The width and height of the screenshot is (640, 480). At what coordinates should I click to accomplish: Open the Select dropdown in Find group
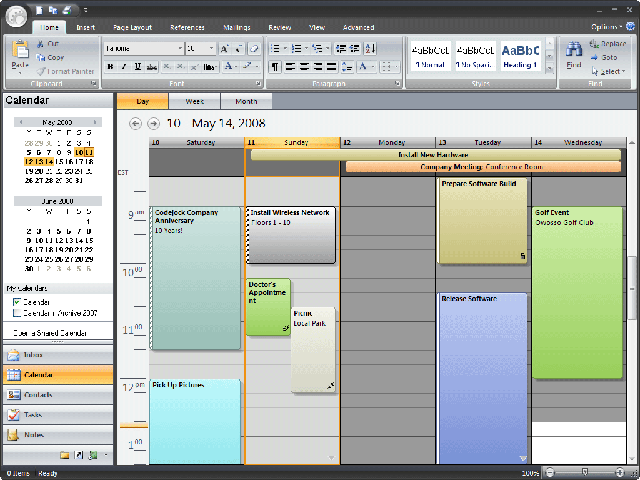tap(608, 71)
